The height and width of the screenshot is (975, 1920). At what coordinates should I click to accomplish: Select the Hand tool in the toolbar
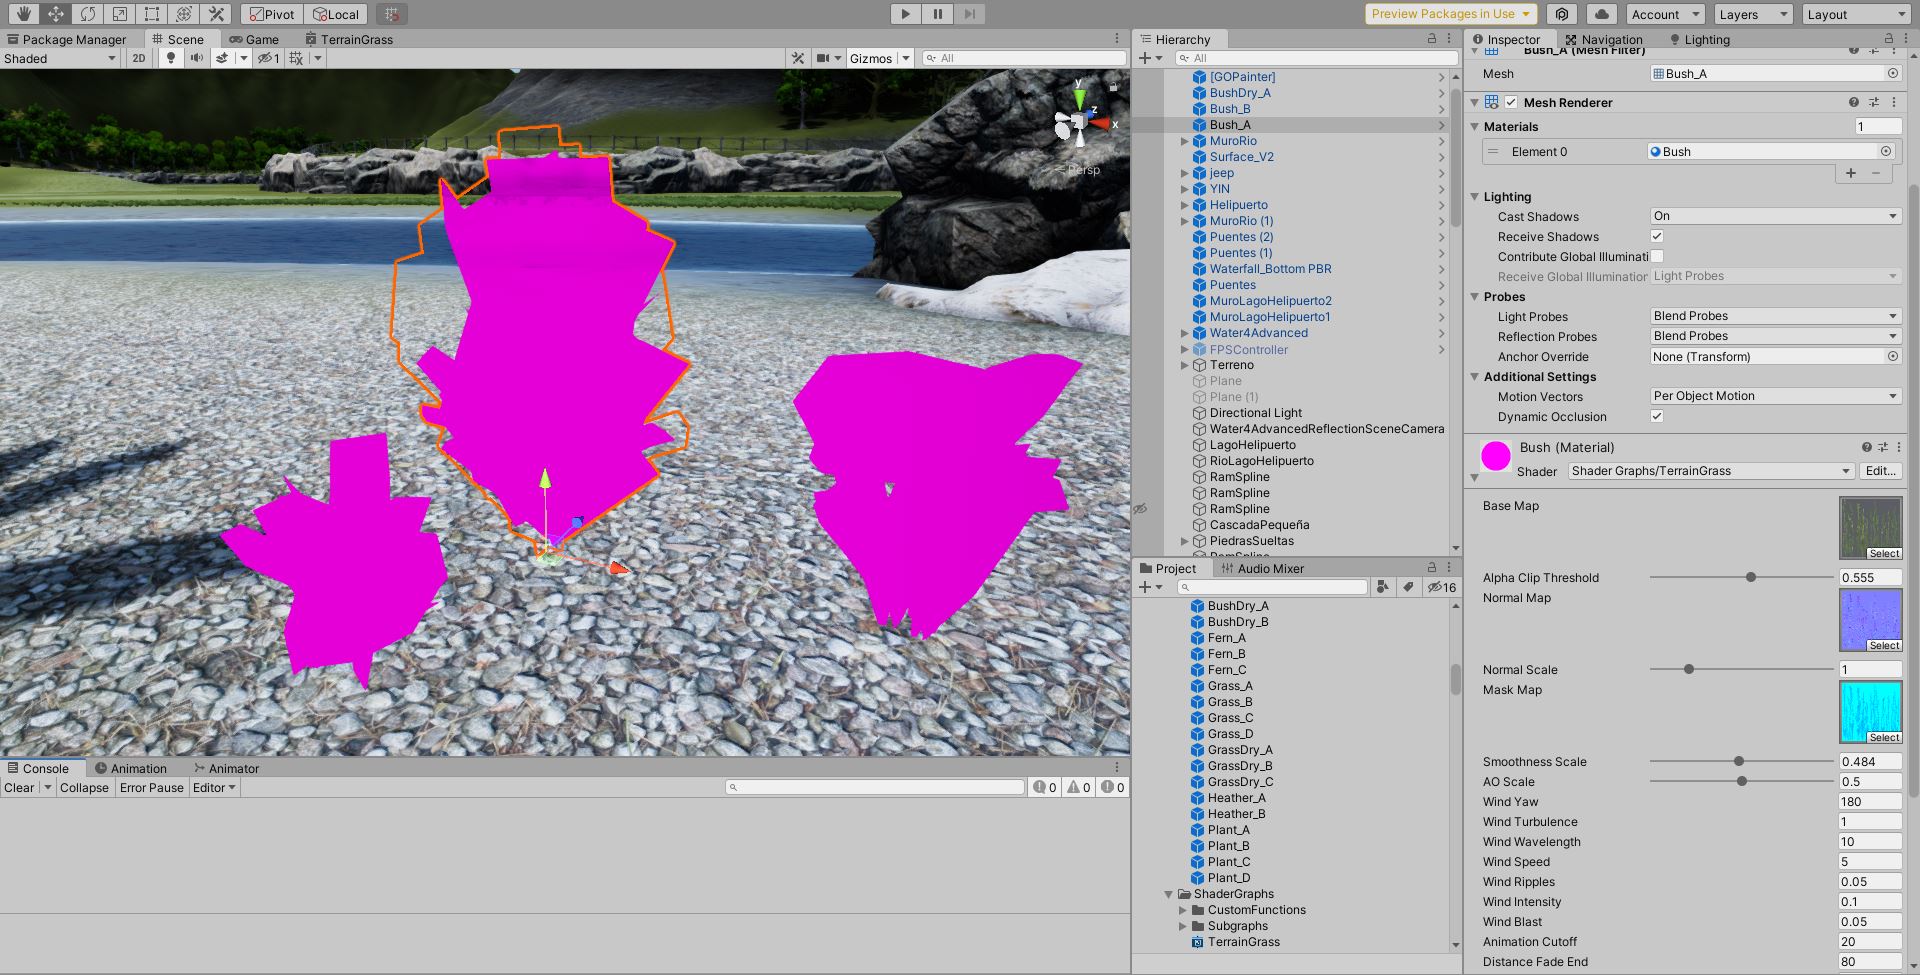point(25,14)
